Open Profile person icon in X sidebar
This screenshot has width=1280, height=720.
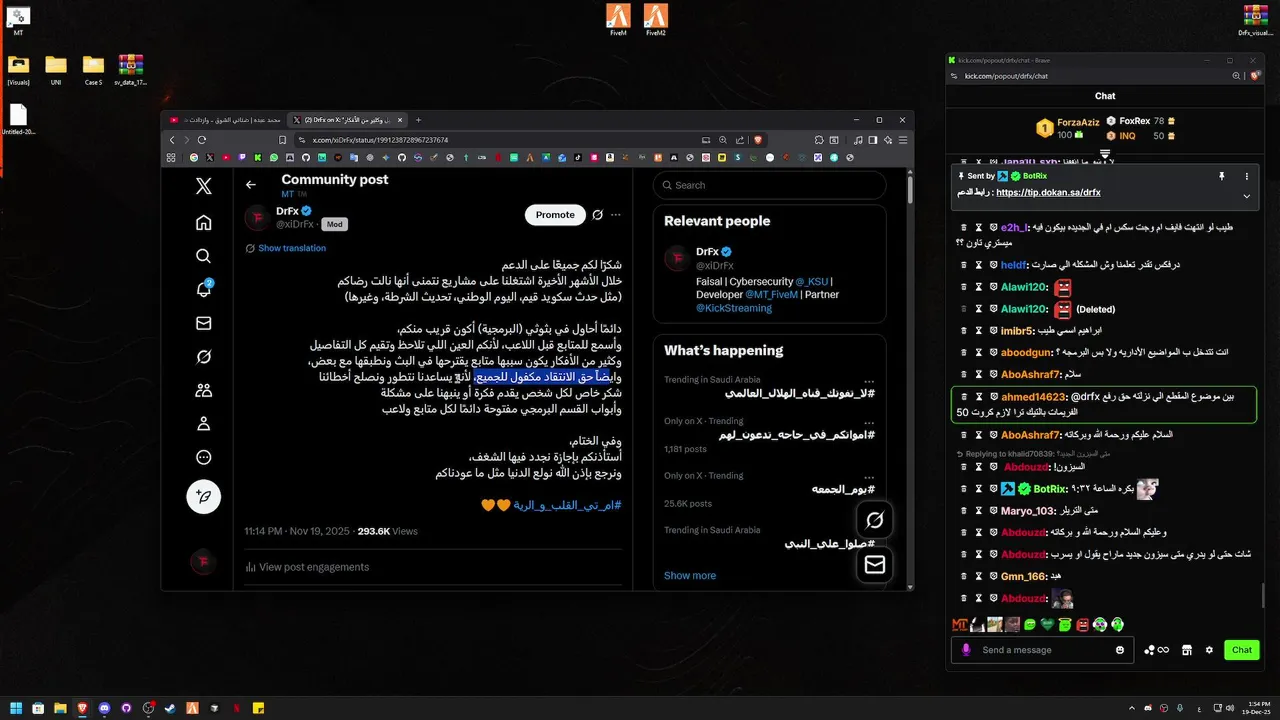point(204,424)
